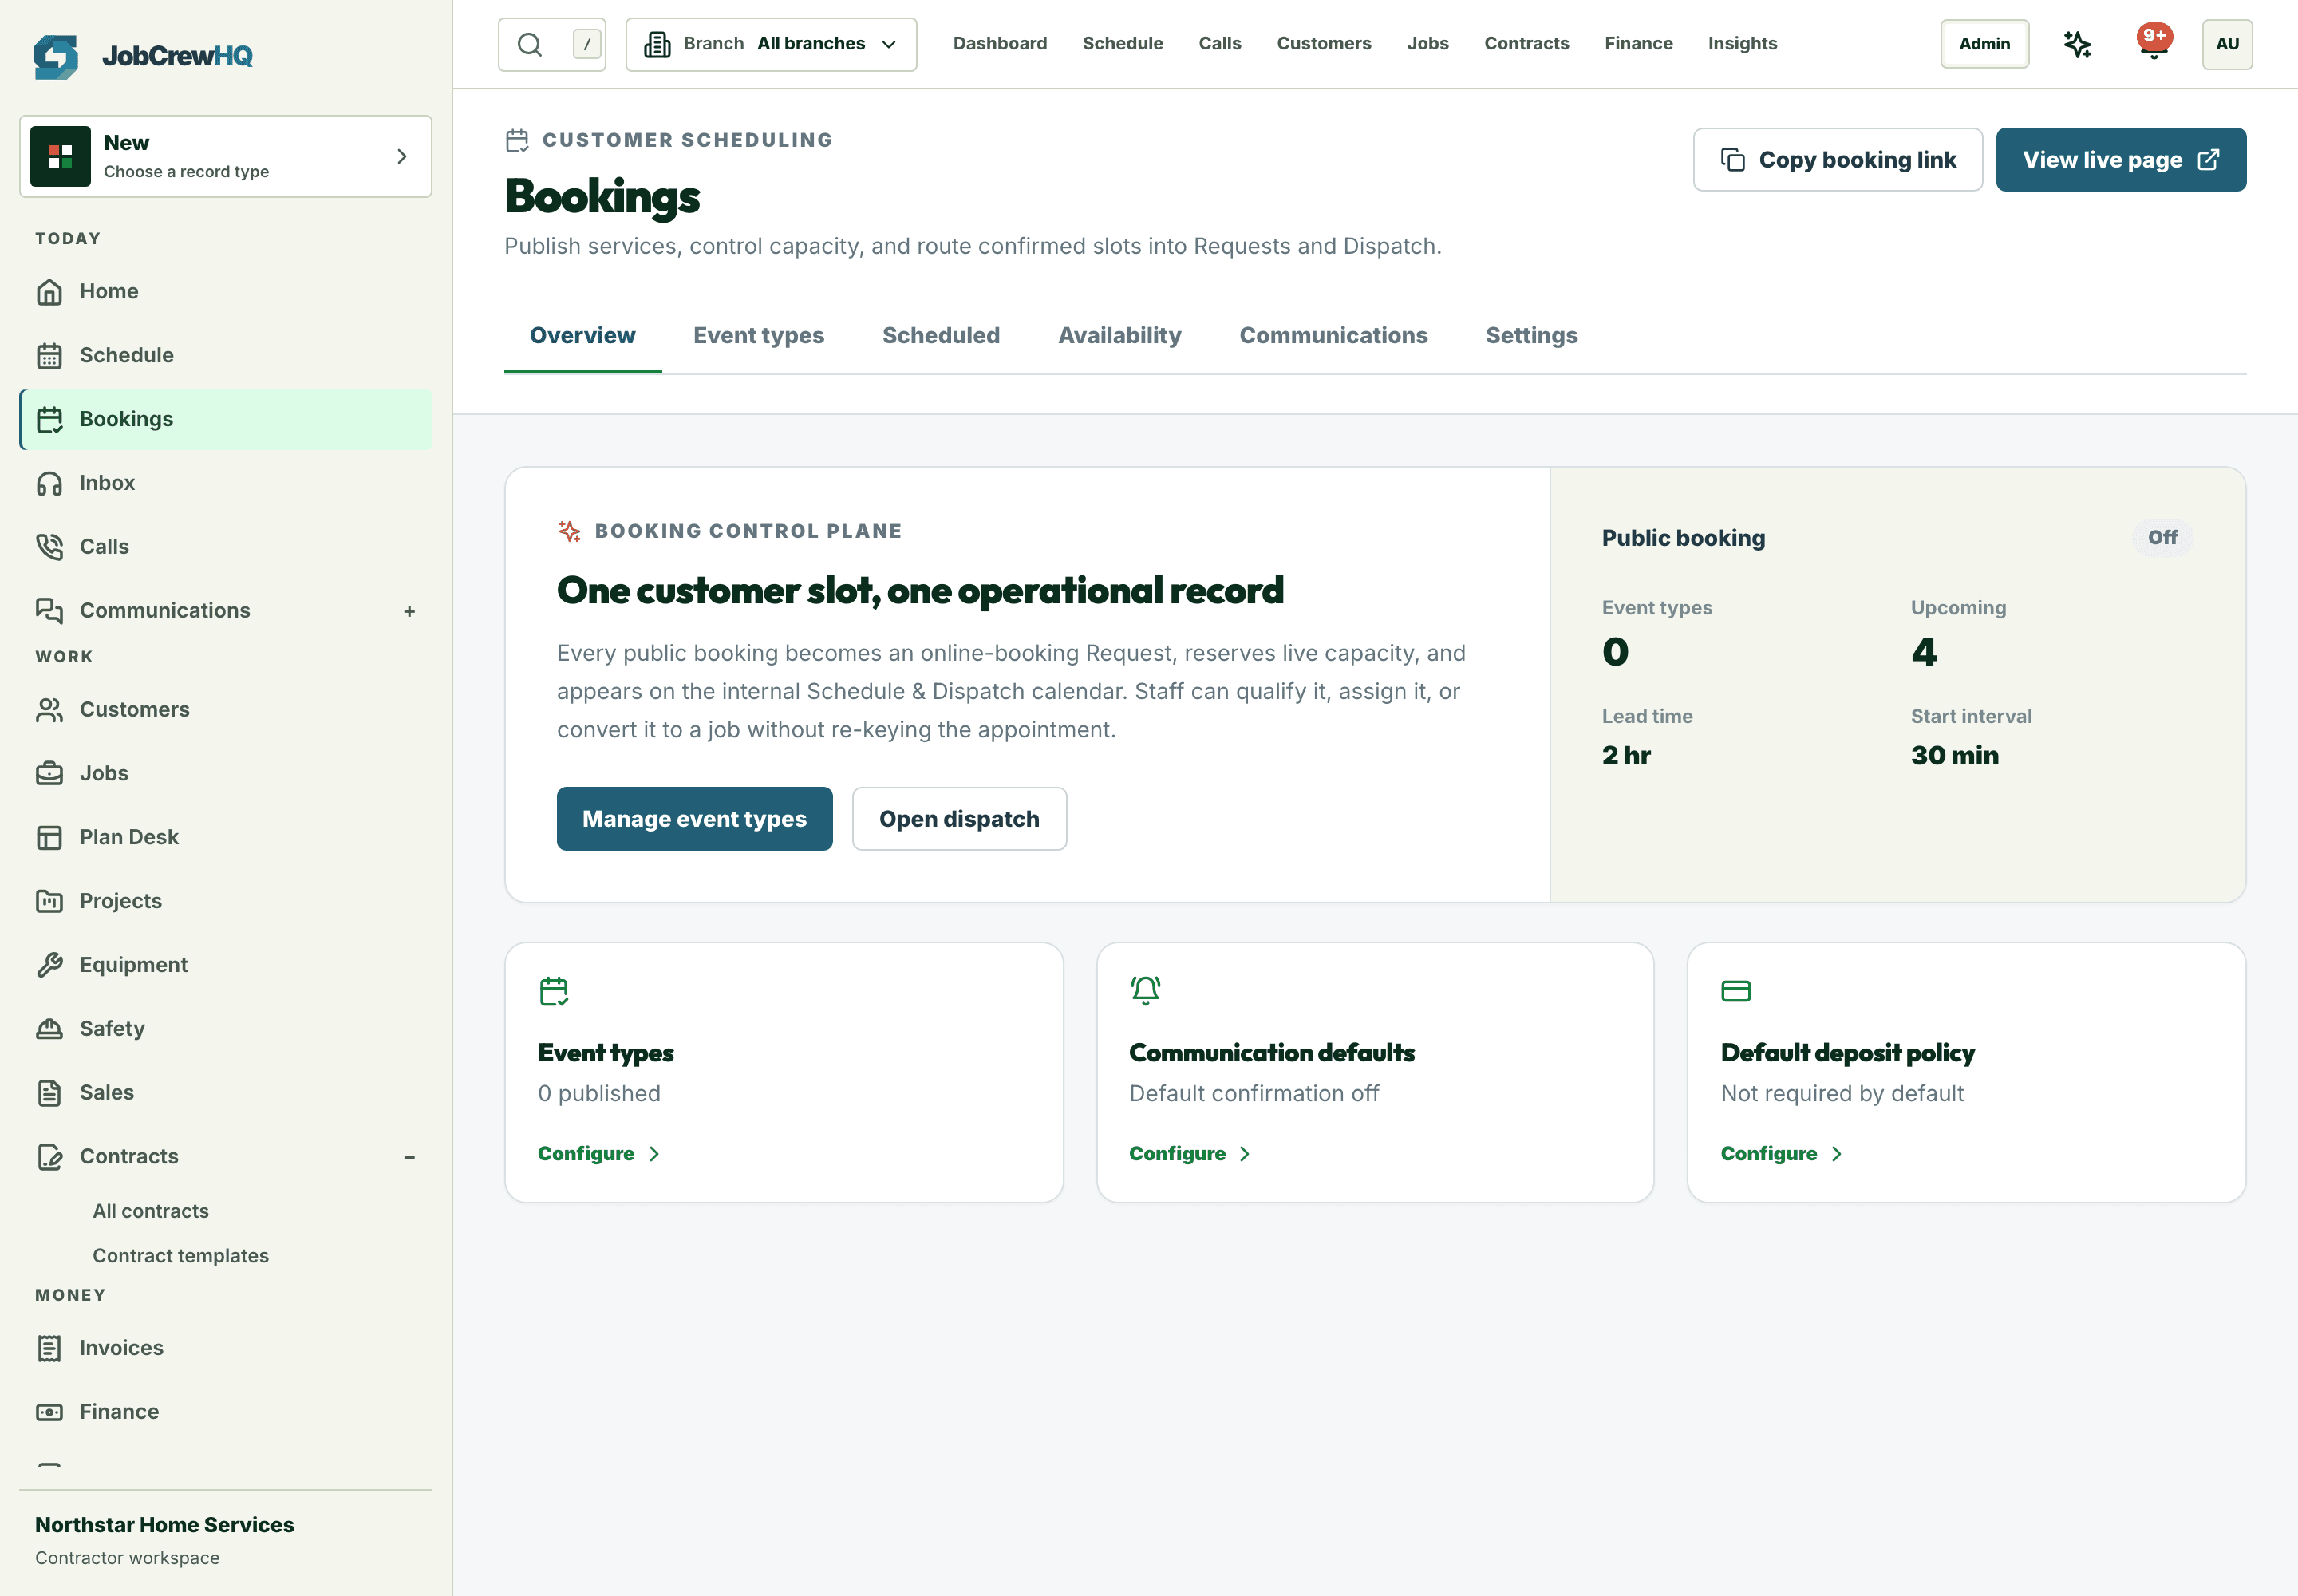Click the Equipment wrench icon

point(49,965)
